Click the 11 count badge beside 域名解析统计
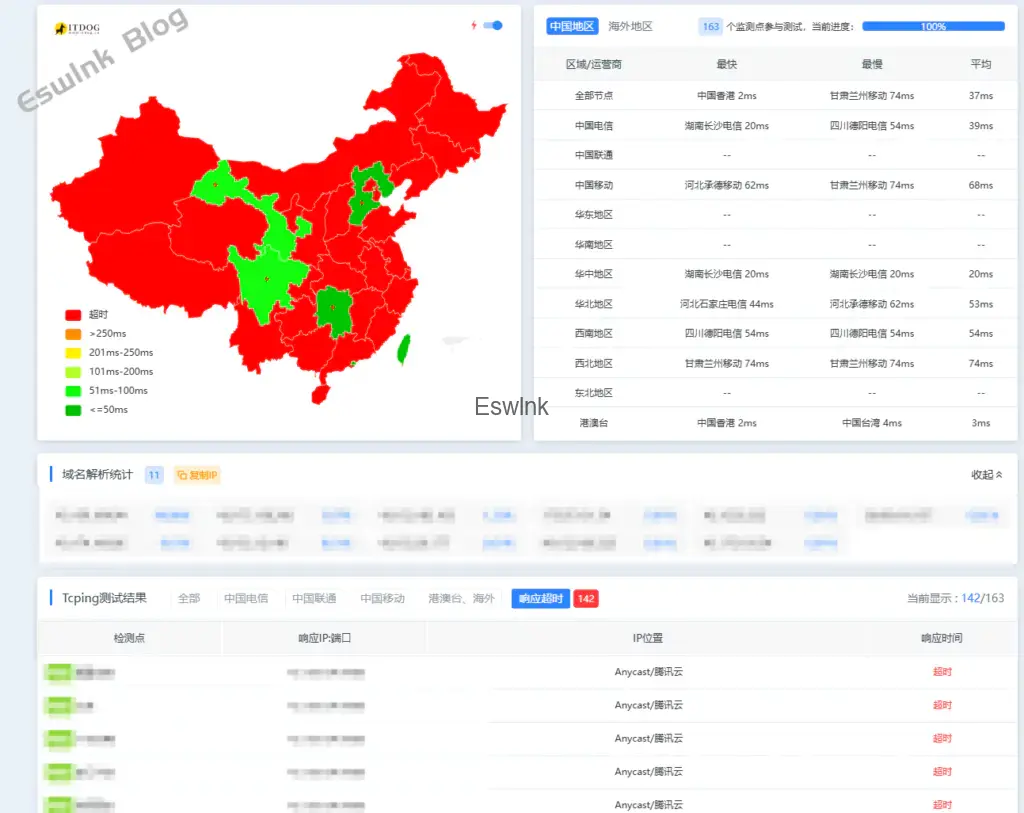This screenshot has height=813, width=1024. (154, 475)
